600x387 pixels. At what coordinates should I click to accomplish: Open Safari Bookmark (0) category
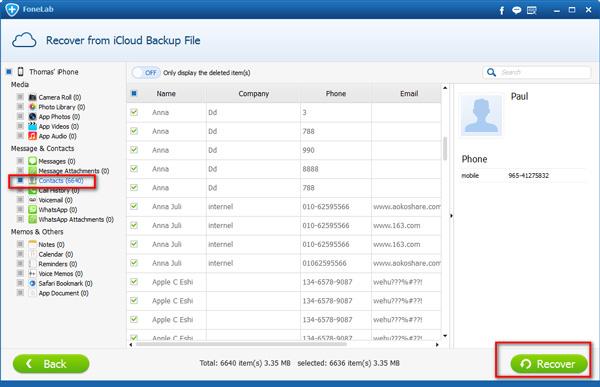coord(65,283)
